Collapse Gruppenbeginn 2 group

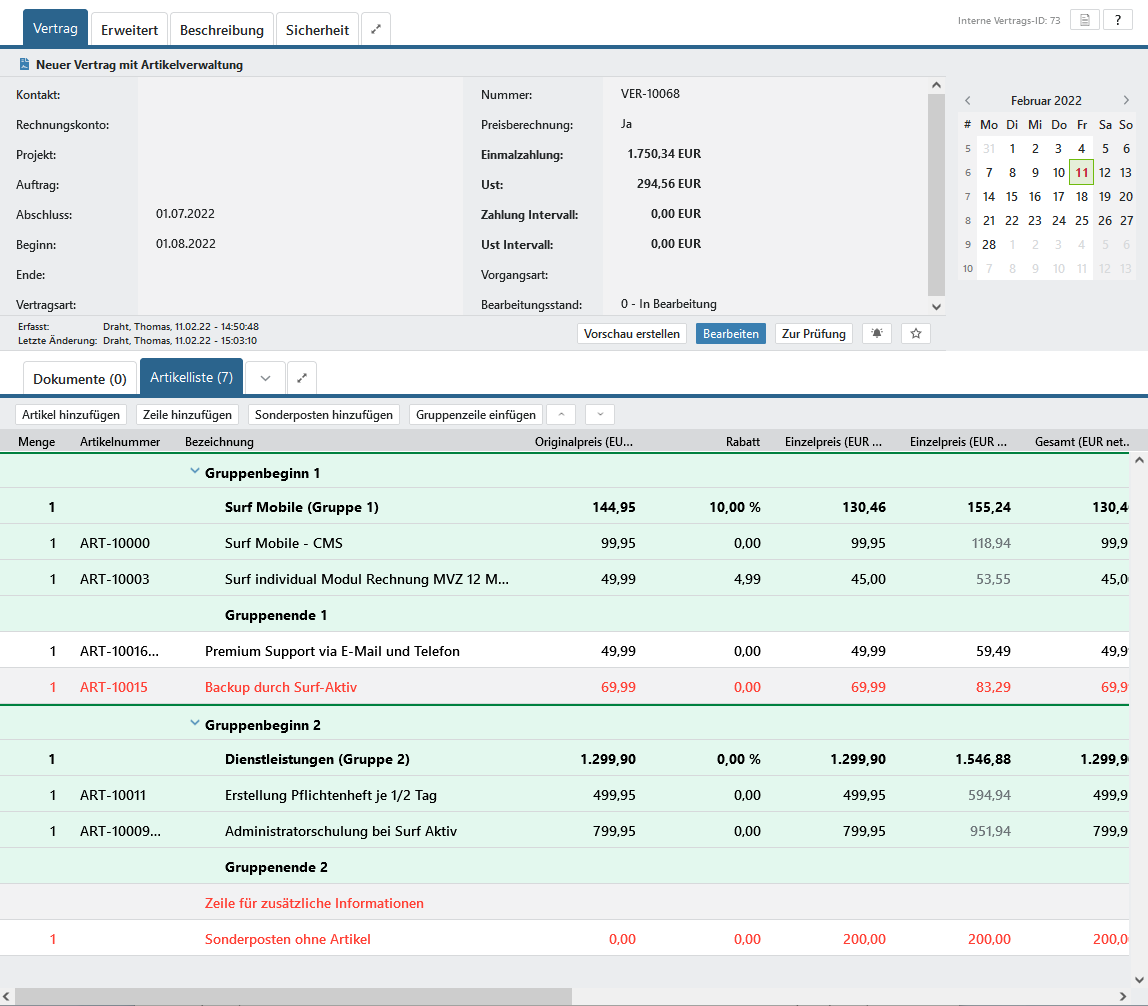tap(195, 725)
